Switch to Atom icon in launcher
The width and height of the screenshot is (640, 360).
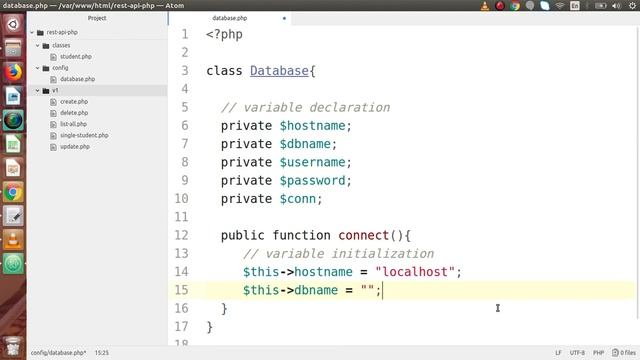coord(13,121)
